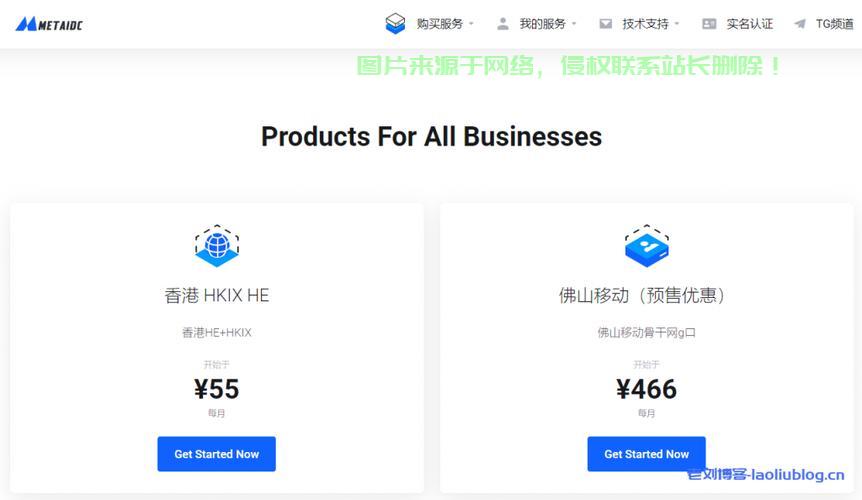Click Get Started Now under ¥466
Image resolution: width=862 pixels, height=500 pixels.
646,454
